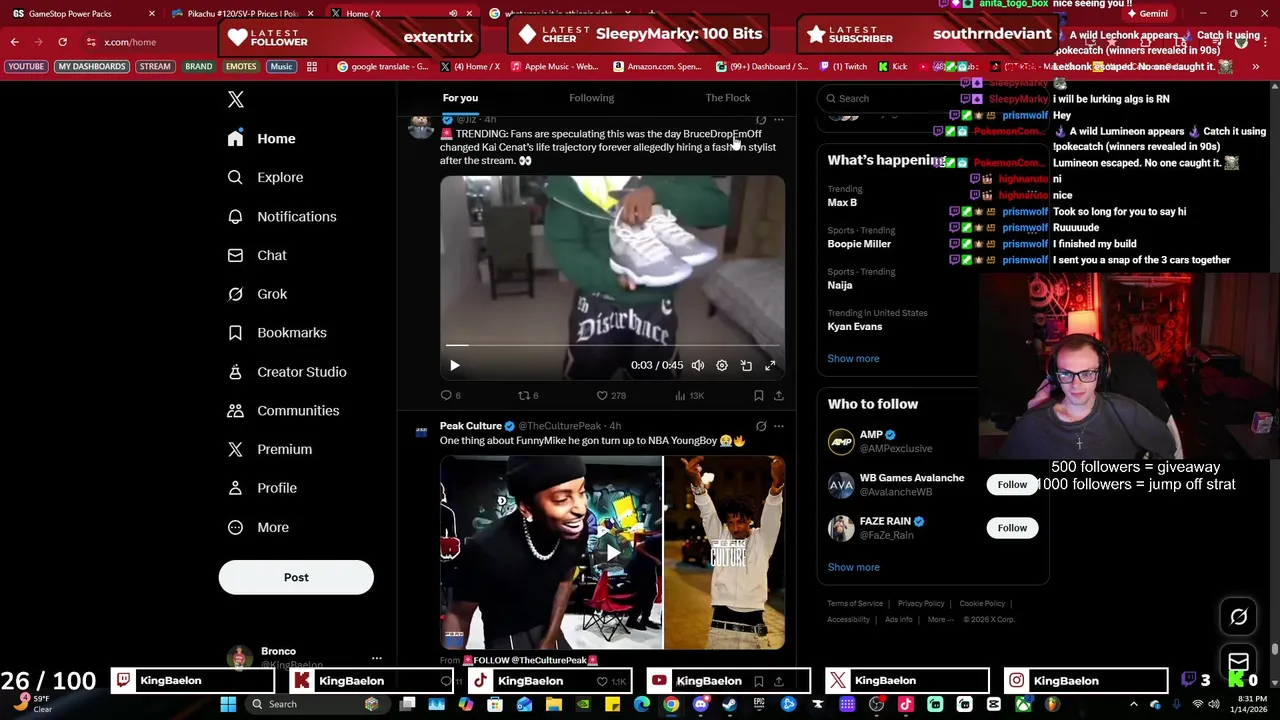Open STREAM bookmark folder
This screenshot has width=1280, height=720.
(154, 67)
